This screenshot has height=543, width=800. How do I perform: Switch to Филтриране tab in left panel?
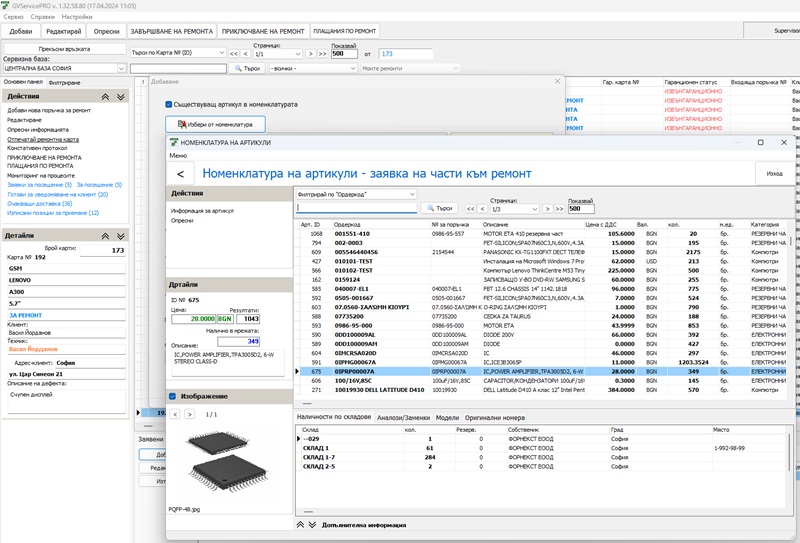pos(64,82)
